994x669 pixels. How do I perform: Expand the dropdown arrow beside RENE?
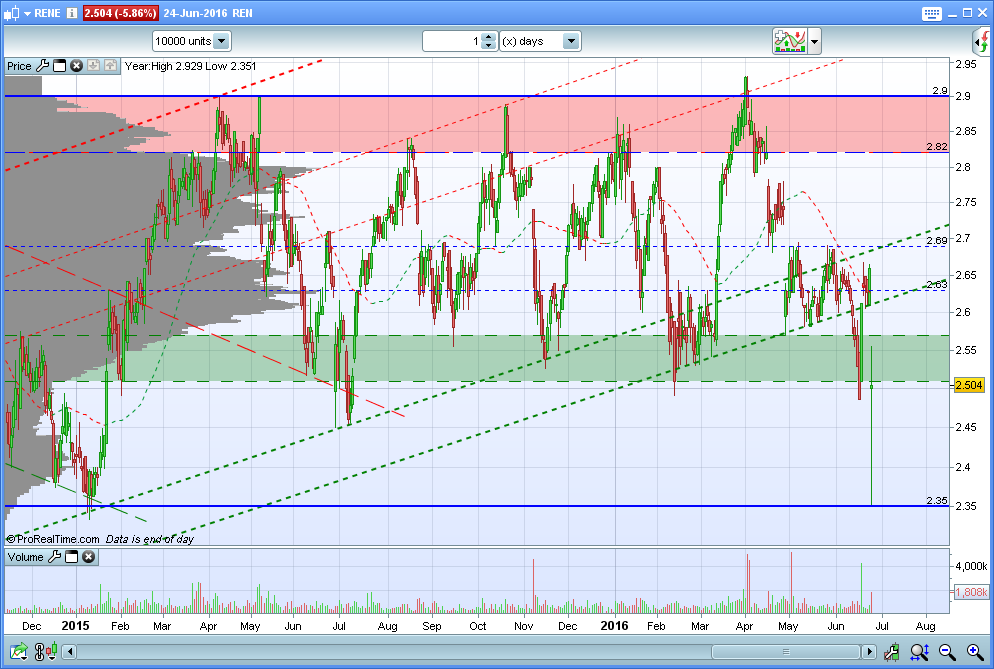[x=27, y=13]
